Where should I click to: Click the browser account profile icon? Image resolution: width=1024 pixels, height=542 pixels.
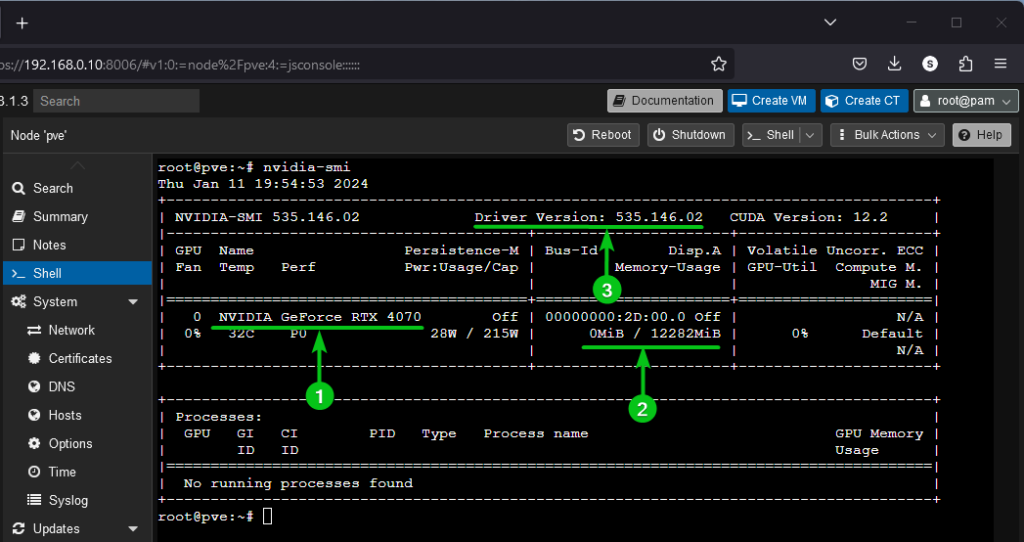930,64
